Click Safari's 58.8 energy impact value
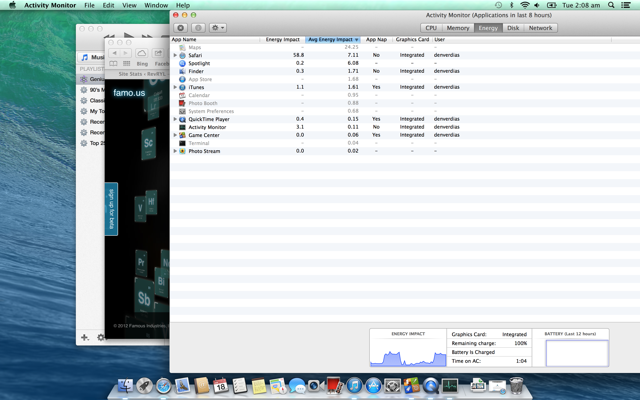 [x=298, y=55]
